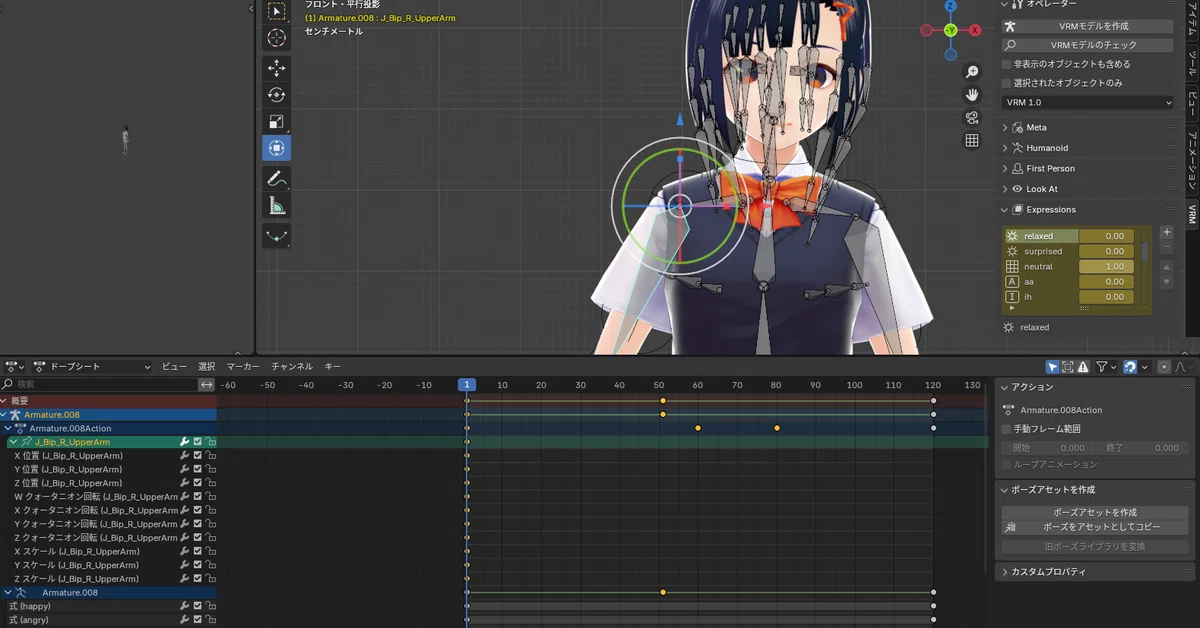Click keyframe at frame 60 on Armature.008Action row
The width and height of the screenshot is (1200, 628).
[698, 428]
